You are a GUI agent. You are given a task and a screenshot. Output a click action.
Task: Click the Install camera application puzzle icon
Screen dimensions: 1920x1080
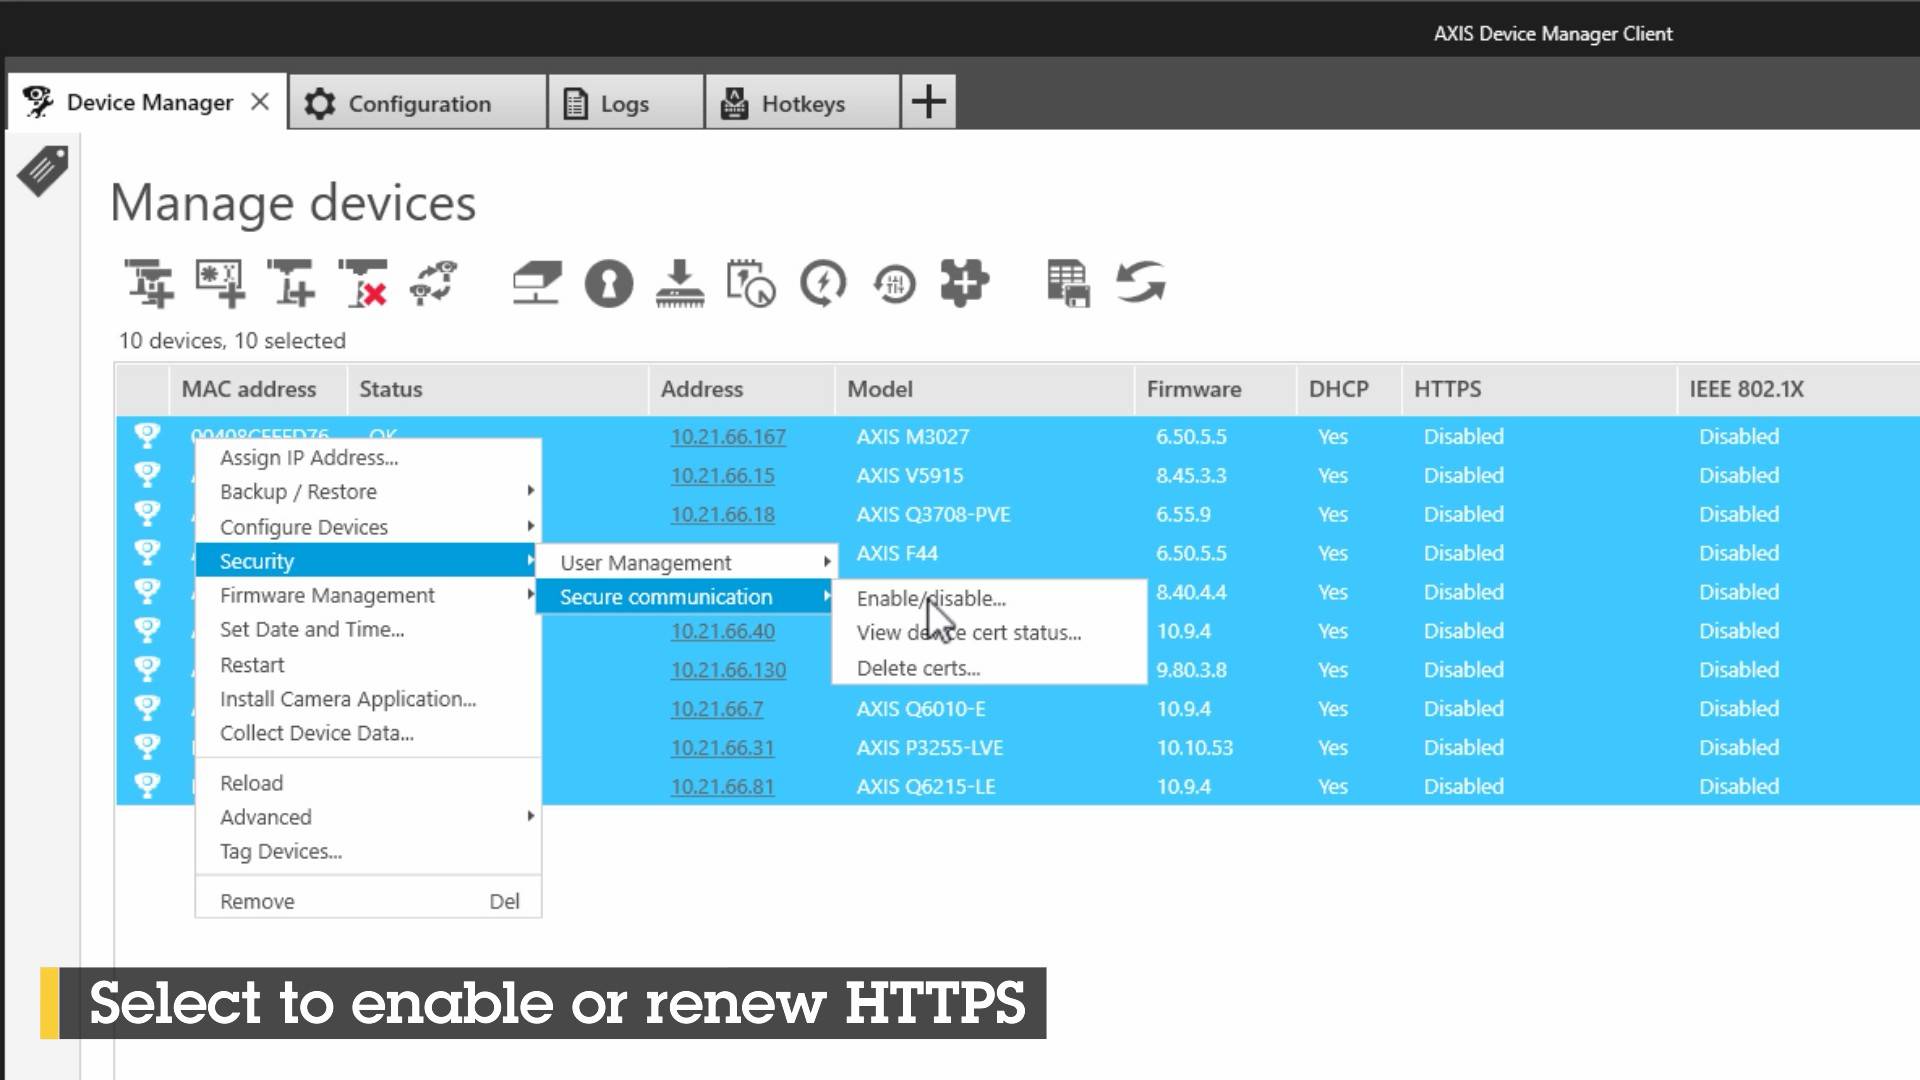click(965, 283)
